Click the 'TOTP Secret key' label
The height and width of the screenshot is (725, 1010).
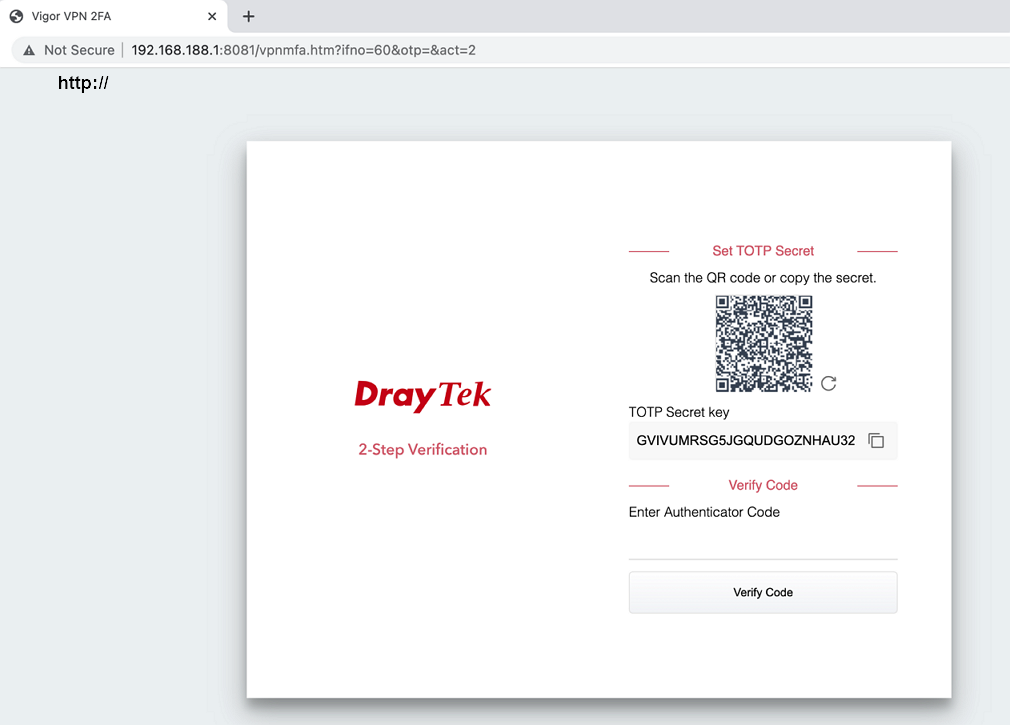click(x=679, y=412)
